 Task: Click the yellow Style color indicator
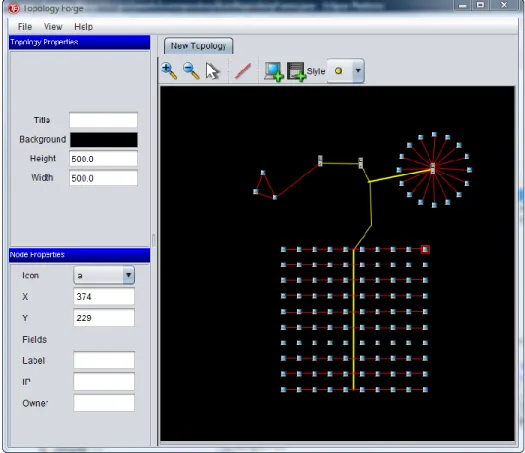(x=338, y=71)
